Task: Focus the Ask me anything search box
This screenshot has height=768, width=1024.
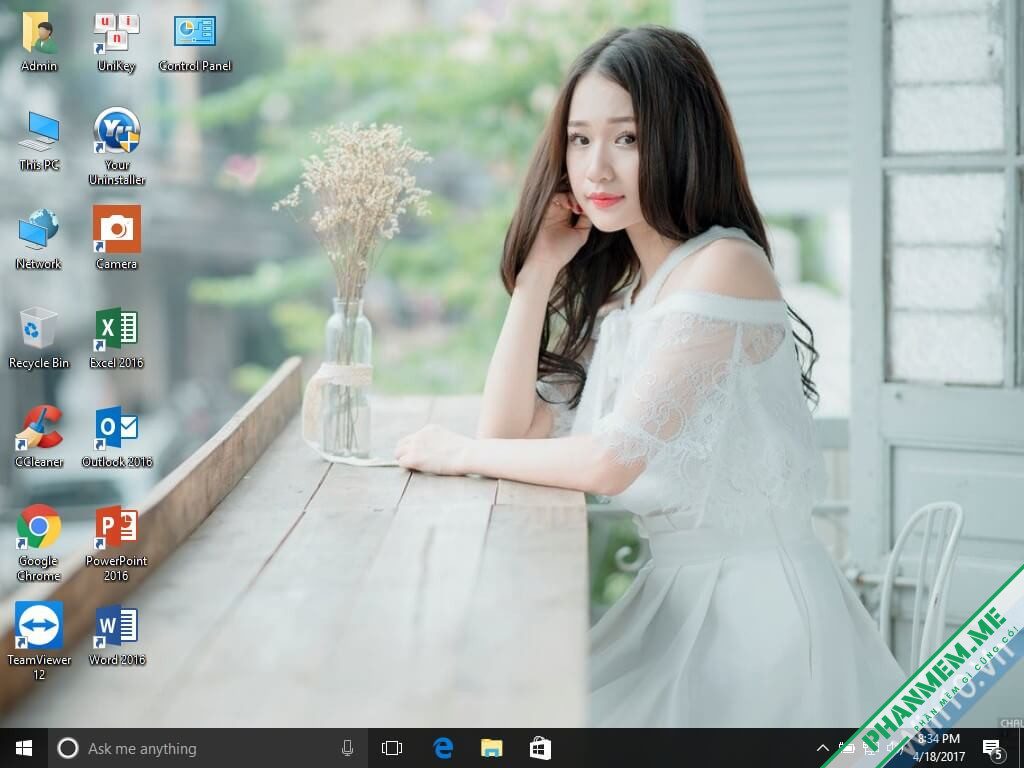Action: 208,748
